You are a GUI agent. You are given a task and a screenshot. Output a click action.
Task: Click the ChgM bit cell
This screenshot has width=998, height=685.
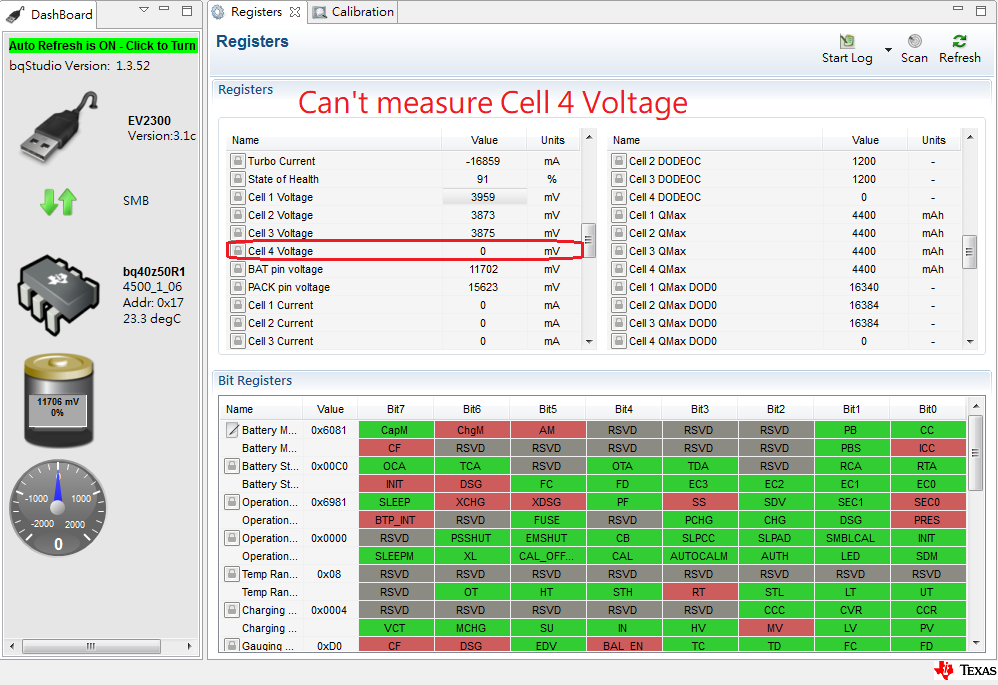pyautogui.click(x=471, y=430)
